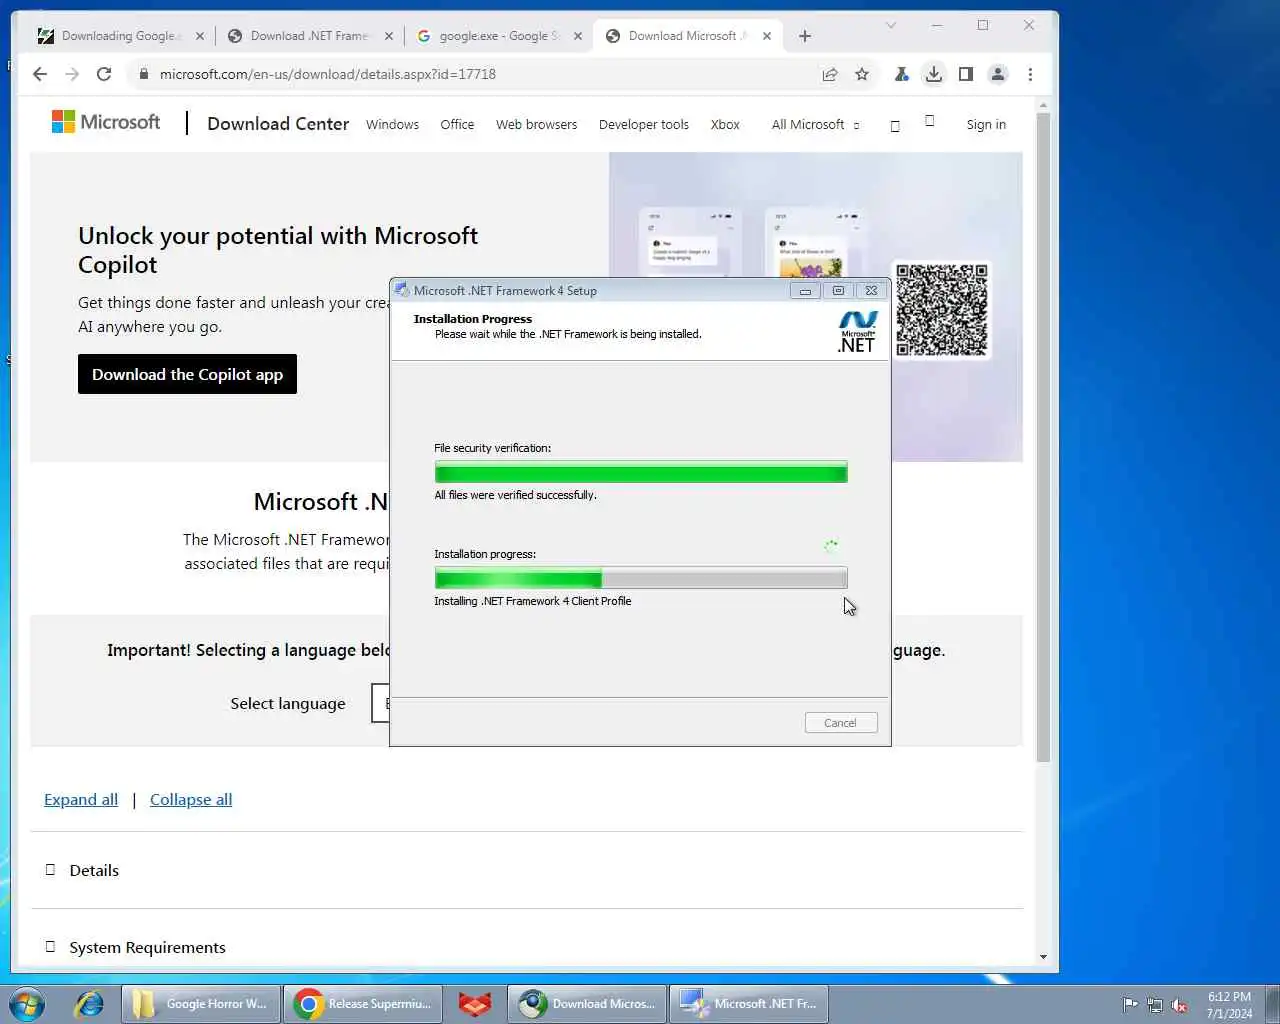Switch to 'Download Micros...' taskbar item
Screen dimensions: 1280x1024
pos(588,1004)
